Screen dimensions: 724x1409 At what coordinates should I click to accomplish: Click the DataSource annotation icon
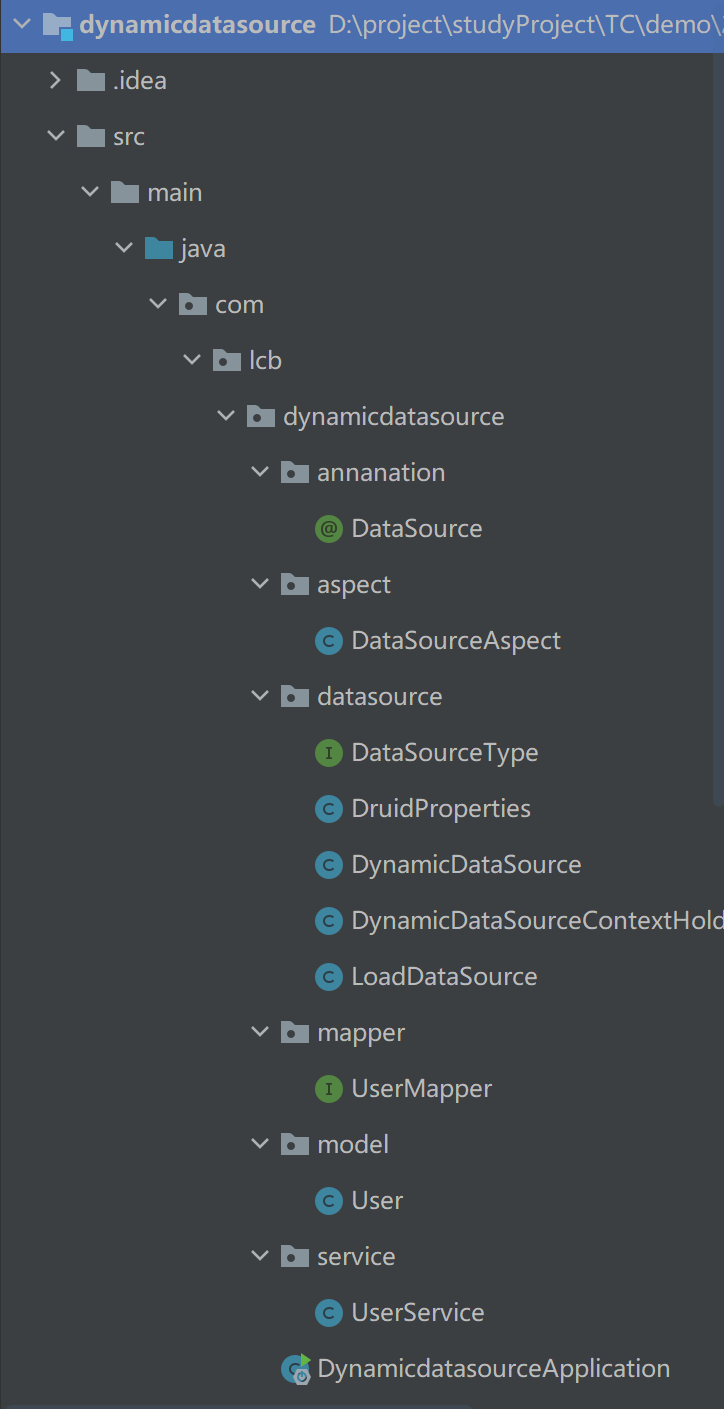pyautogui.click(x=328, y=529)
